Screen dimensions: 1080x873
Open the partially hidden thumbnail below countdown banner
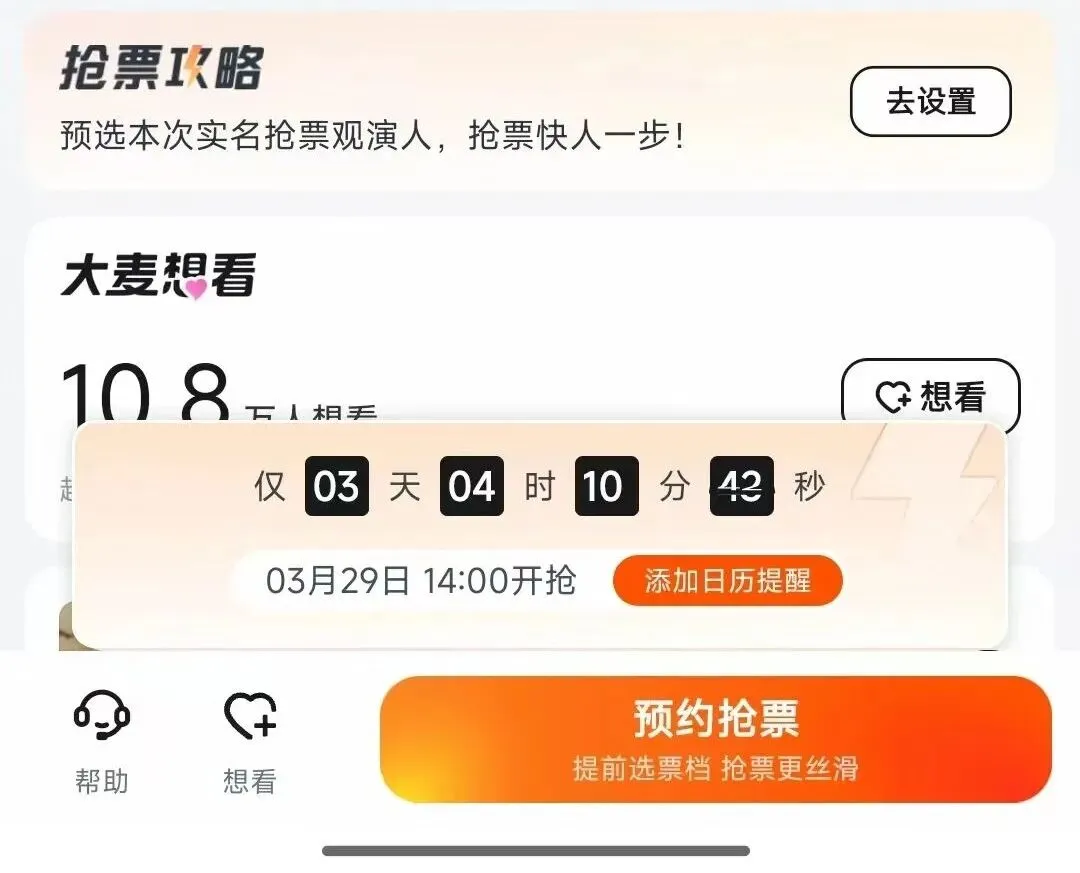tap(66, 626)
